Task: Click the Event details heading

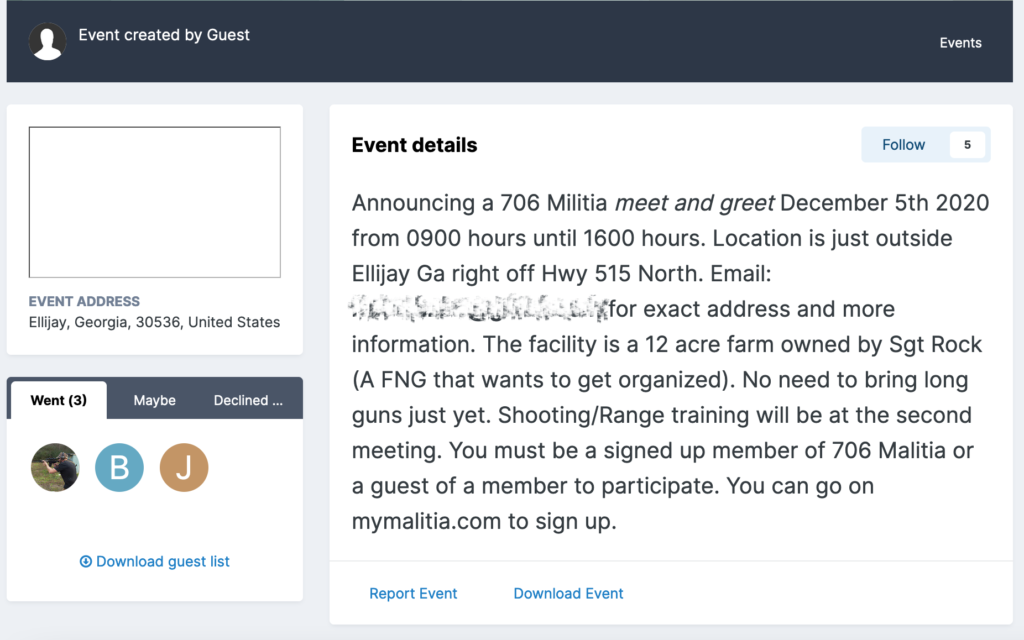Action: [x=415, y=145]
